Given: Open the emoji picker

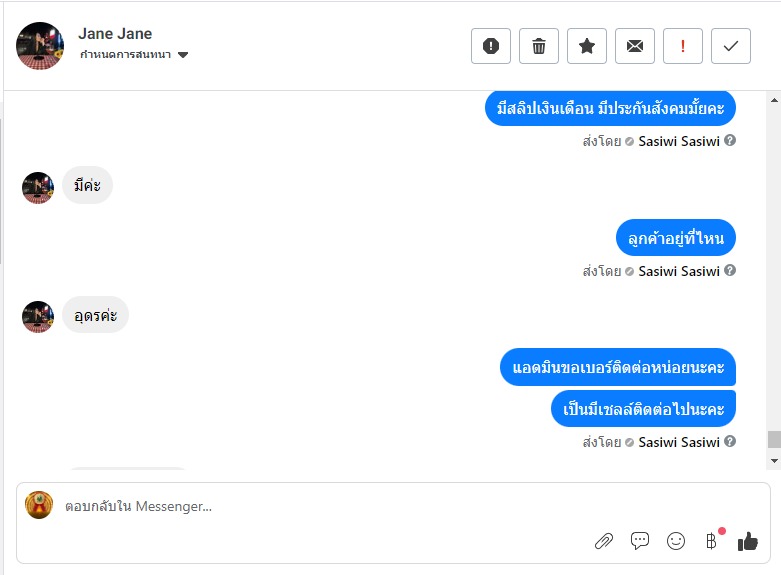Looking at the screenshot, I should point(676,541).
